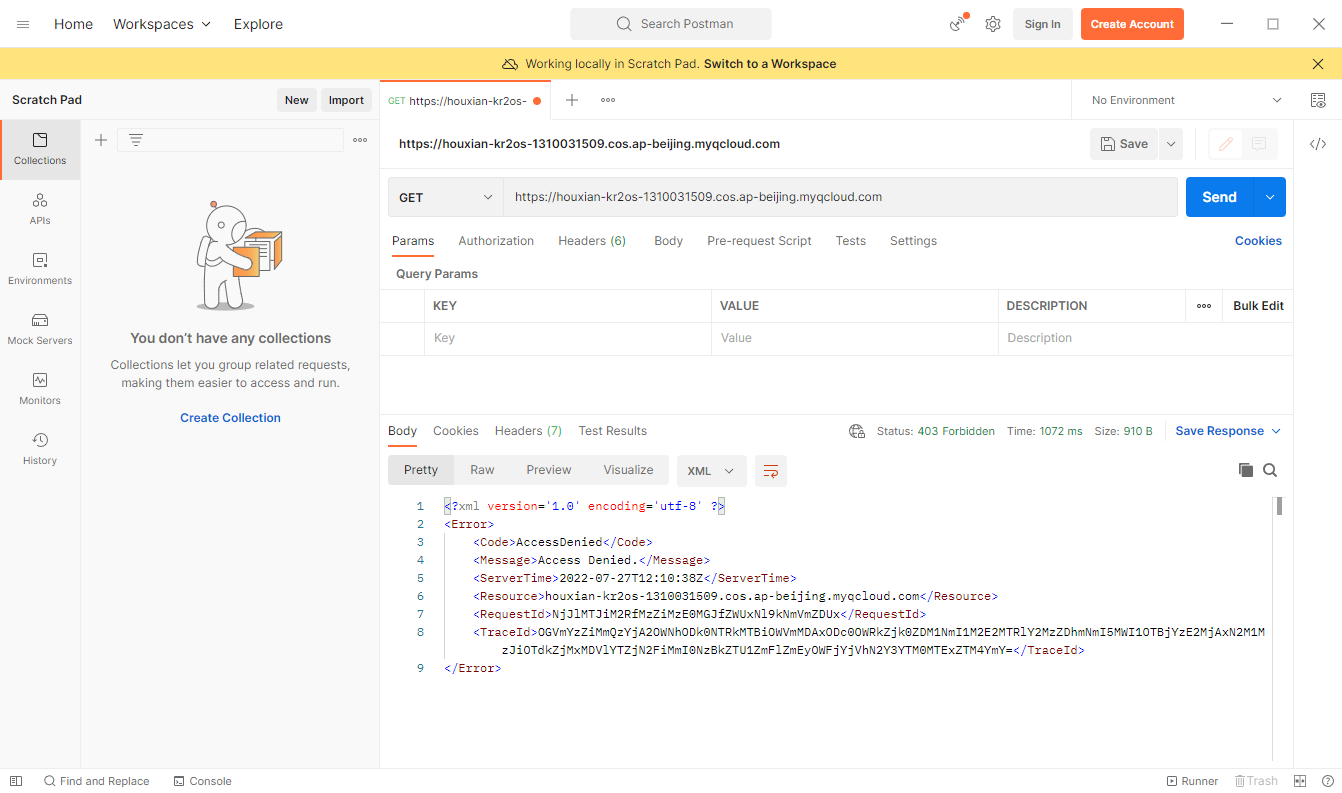Open the help icon in status bar

point(1327,781)
